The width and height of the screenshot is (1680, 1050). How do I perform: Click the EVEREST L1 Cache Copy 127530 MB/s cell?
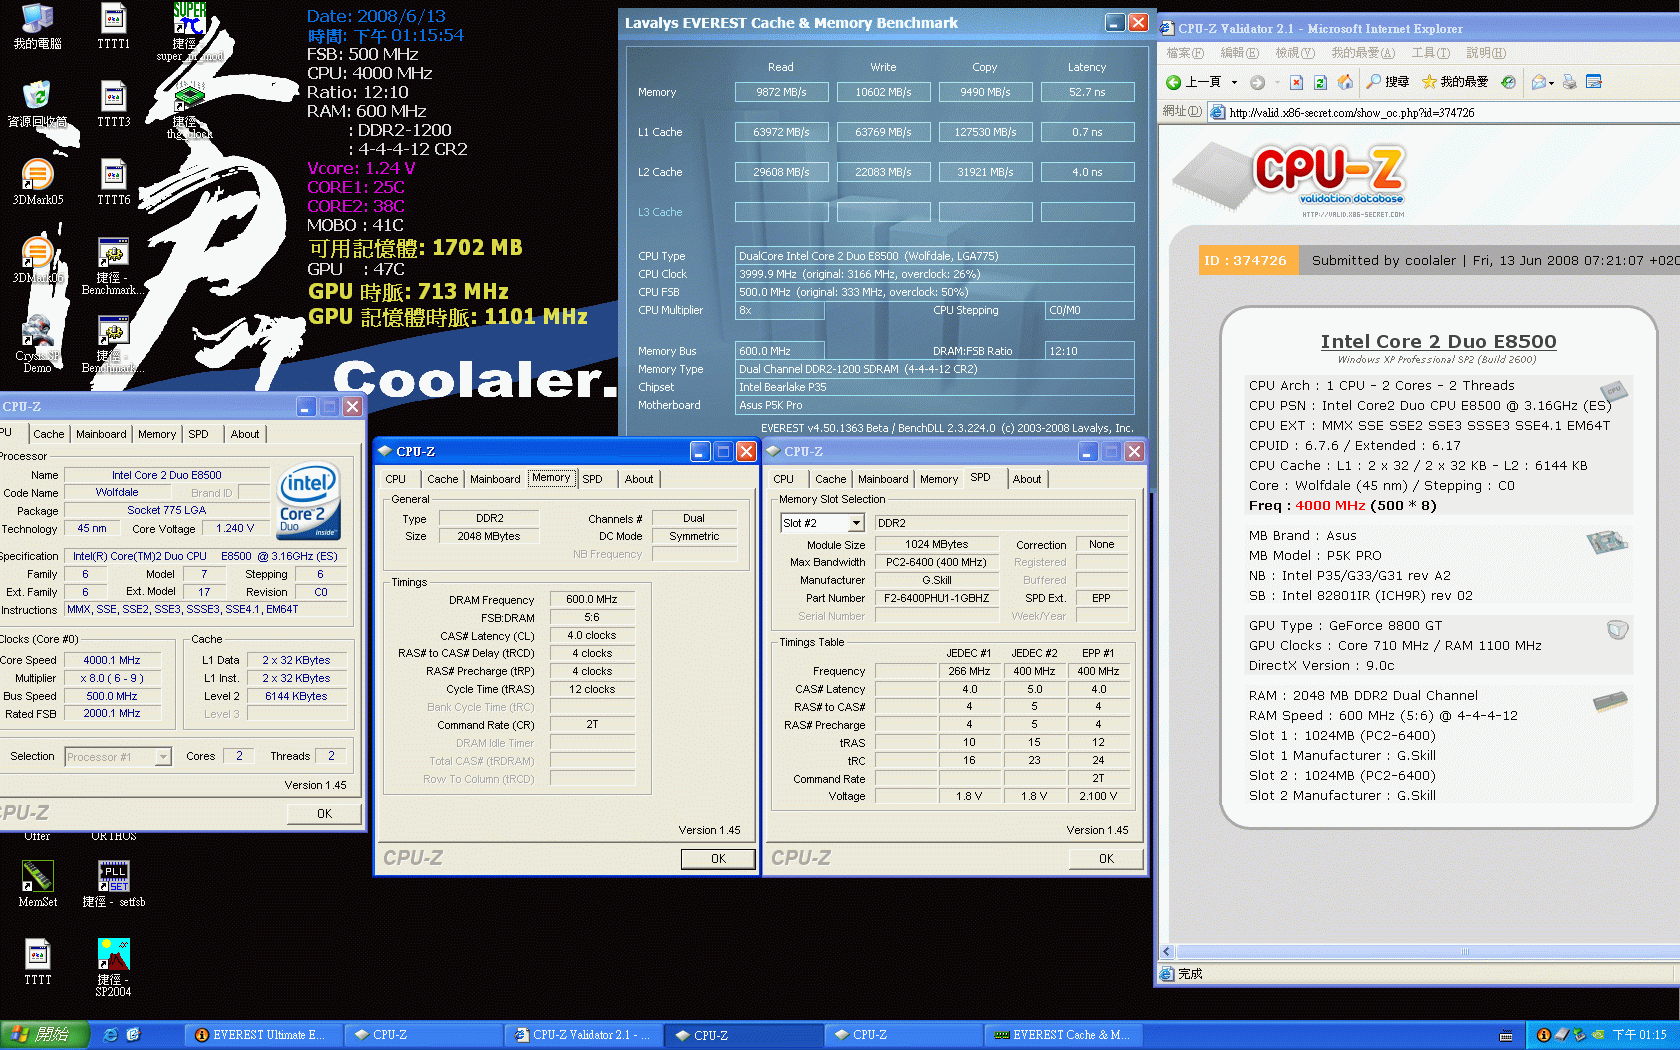click(x=985, y=132)
